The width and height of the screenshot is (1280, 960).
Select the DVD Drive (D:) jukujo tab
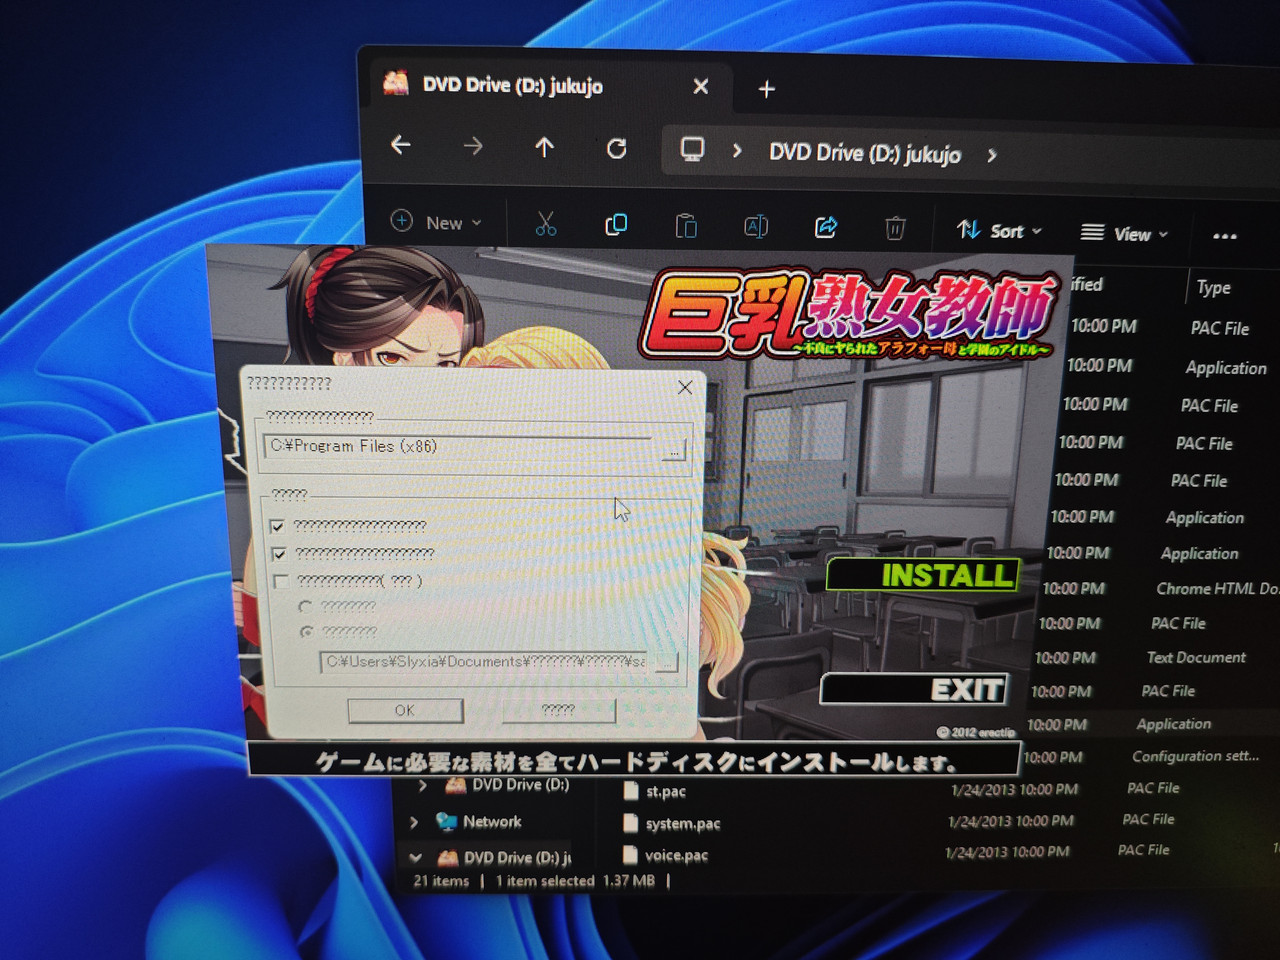pos(548,86)
